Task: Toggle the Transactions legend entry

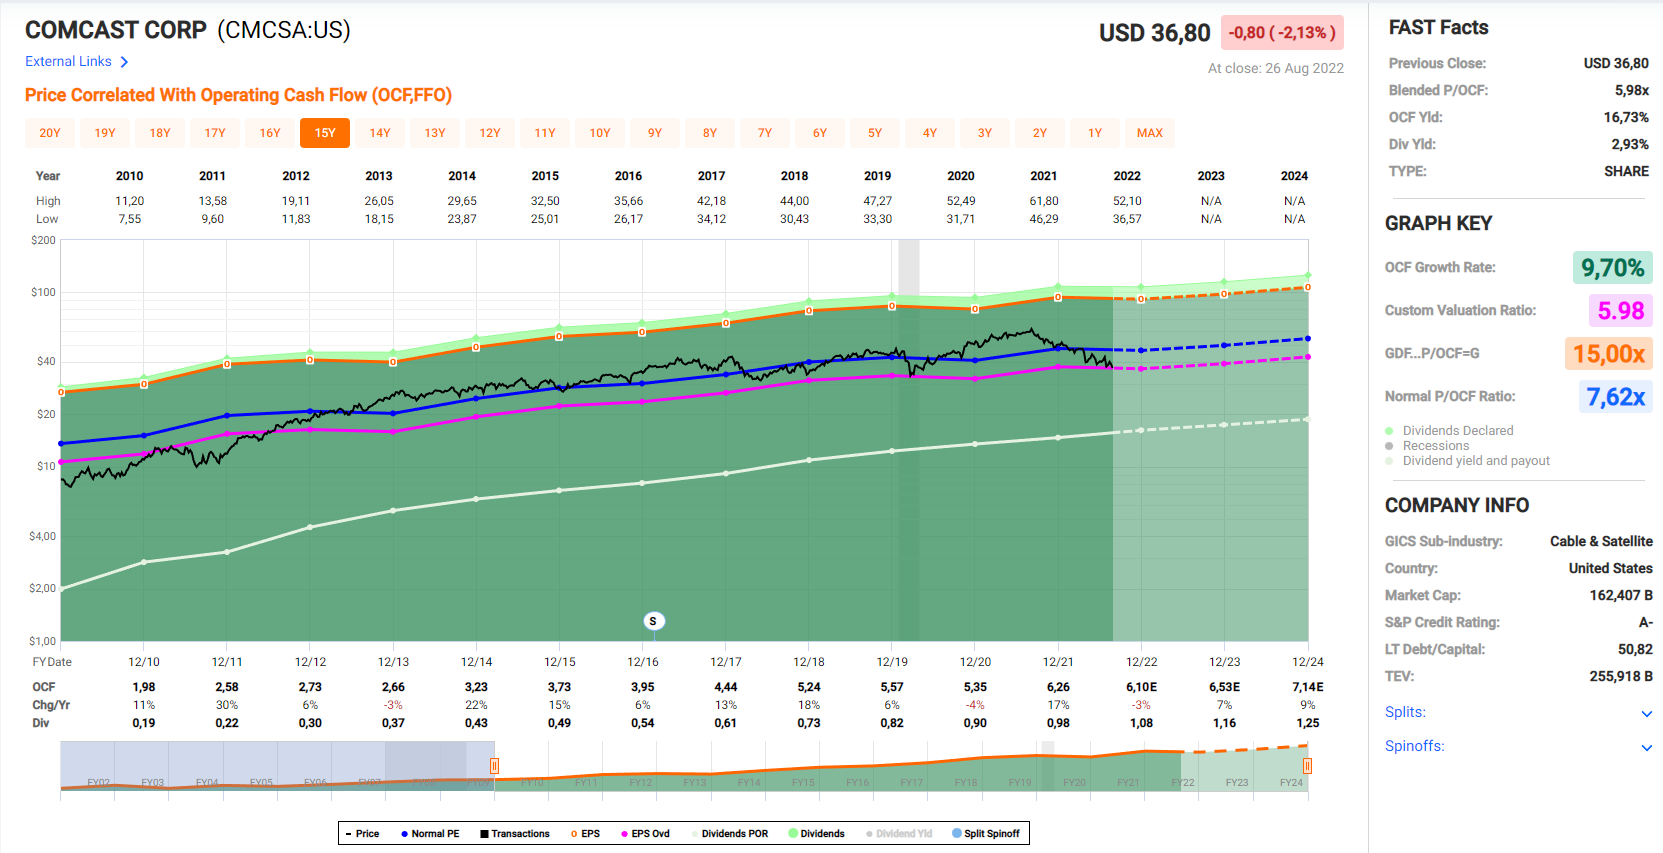Action: (514, 833)
